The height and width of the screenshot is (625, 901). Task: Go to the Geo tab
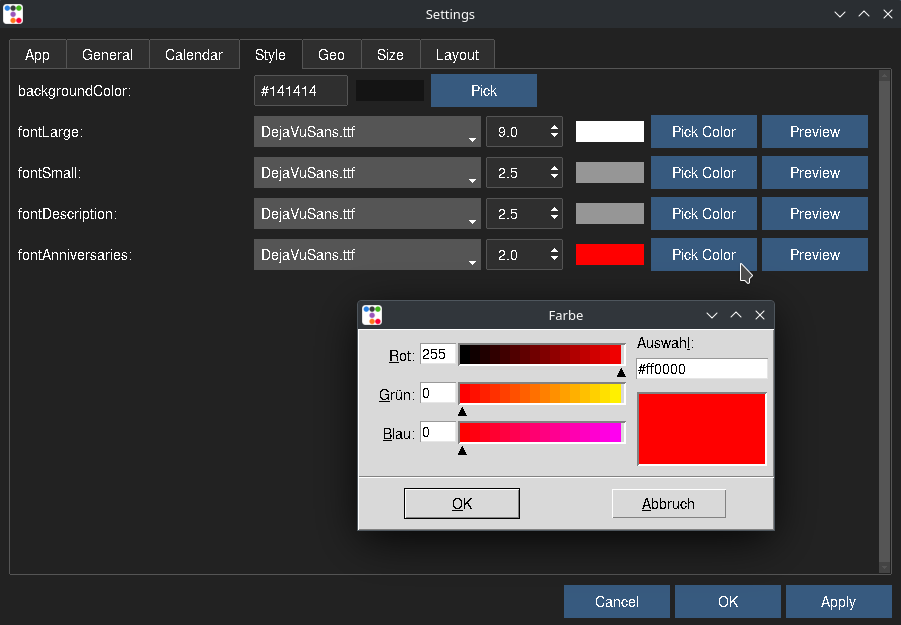332,55
